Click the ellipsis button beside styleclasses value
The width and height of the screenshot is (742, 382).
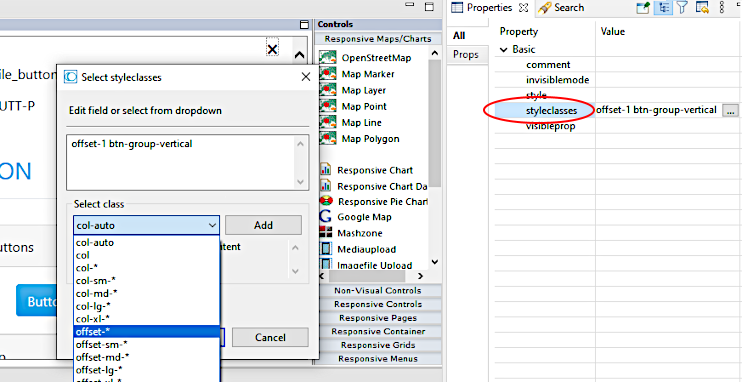[x=731, y=110]
